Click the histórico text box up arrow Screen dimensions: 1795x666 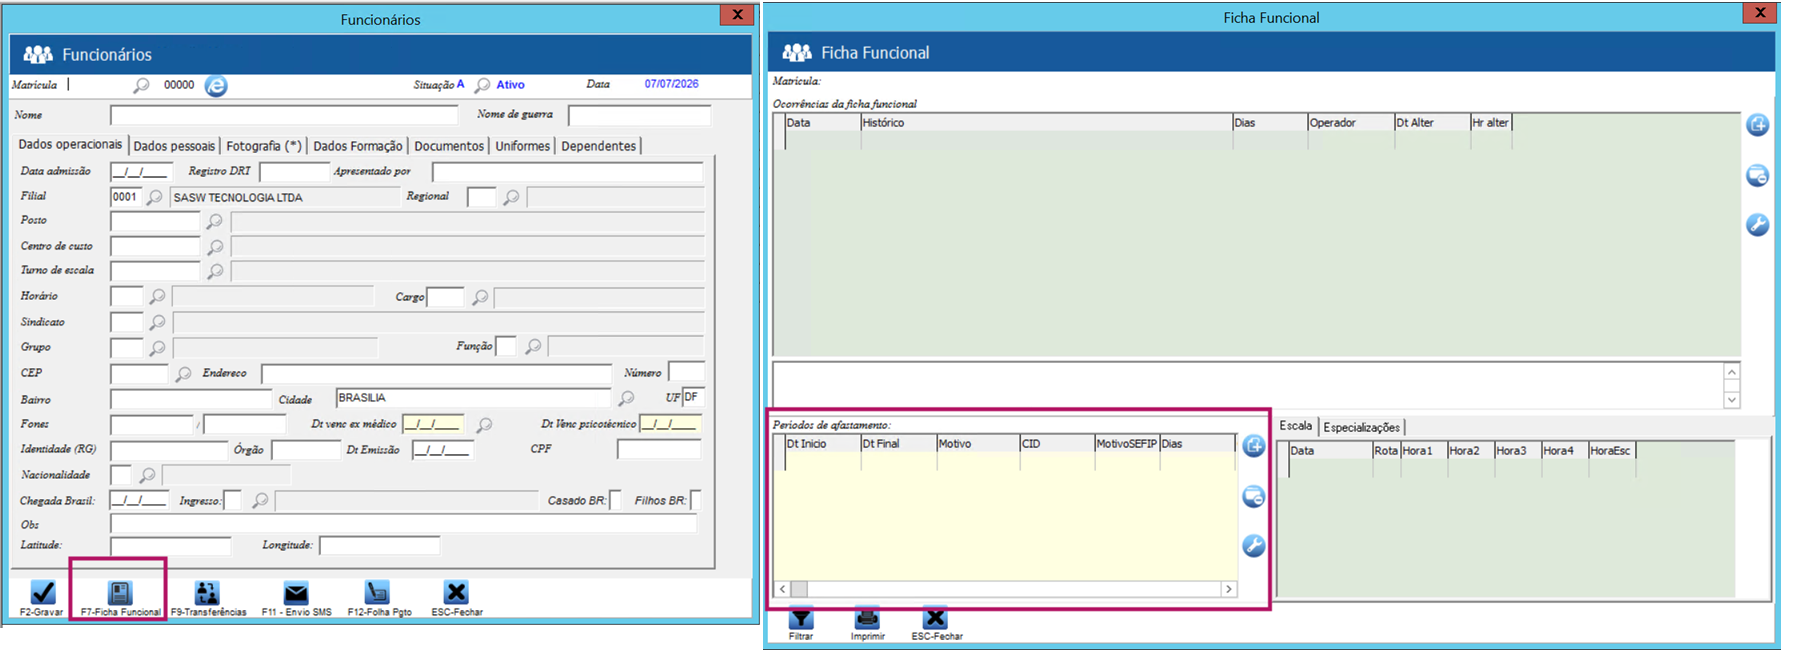coord(1732,372)
